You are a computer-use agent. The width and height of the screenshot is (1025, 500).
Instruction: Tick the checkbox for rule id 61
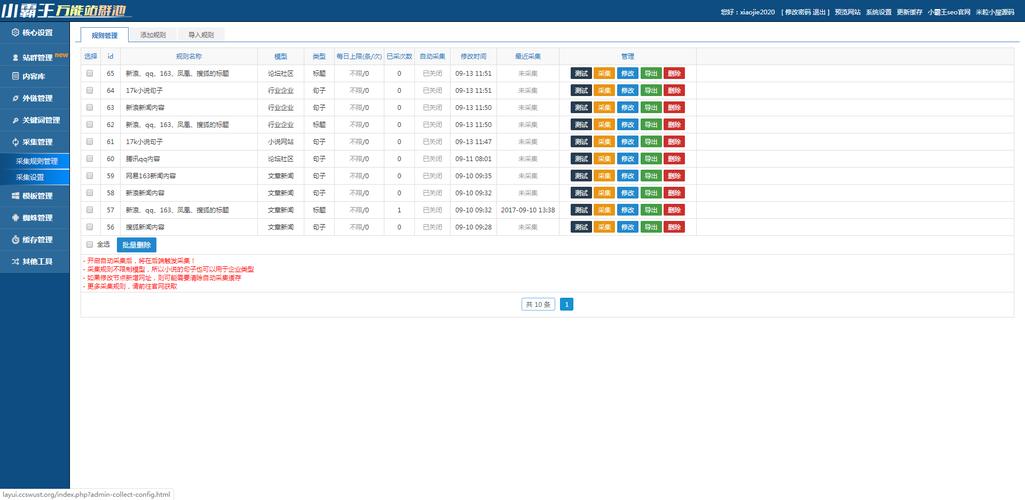(x=90, y=141)
